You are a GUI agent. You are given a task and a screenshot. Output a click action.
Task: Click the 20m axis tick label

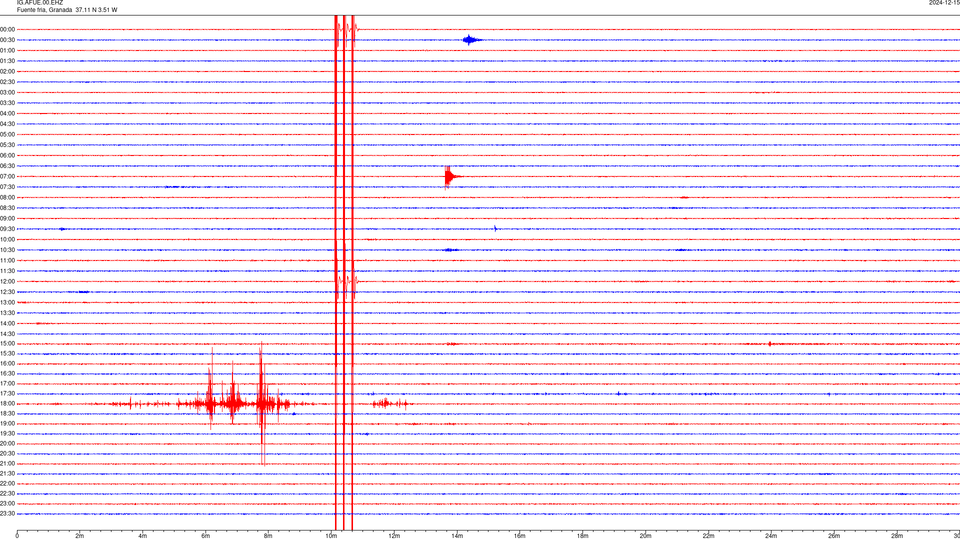point(645,536)
